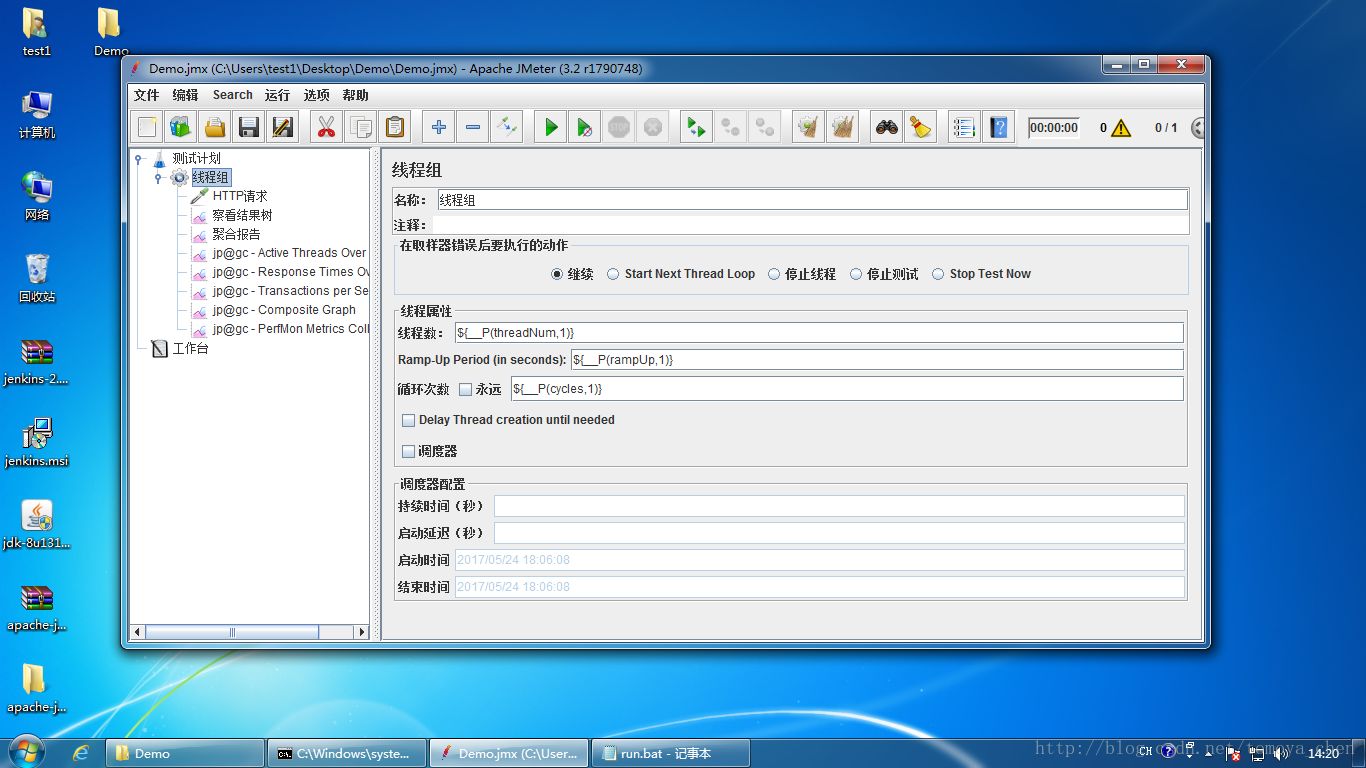The image size is (1366, 768).
Task: Switch to the run.bat Notepad taskbar button
Action: 670,753
